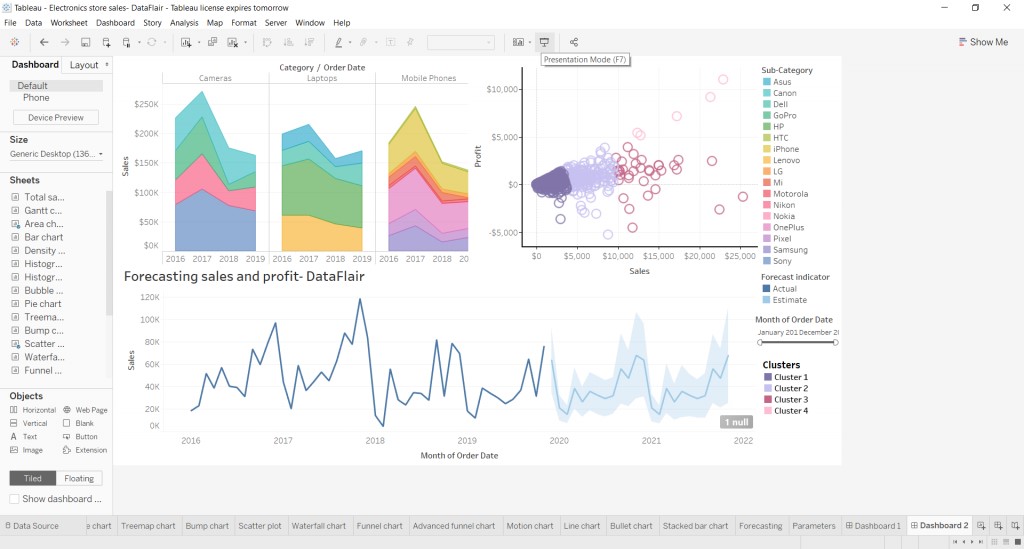The image size is (1024, 549).
Task: Switch layout mode to Floating
Action: click(x=79, y=478)
